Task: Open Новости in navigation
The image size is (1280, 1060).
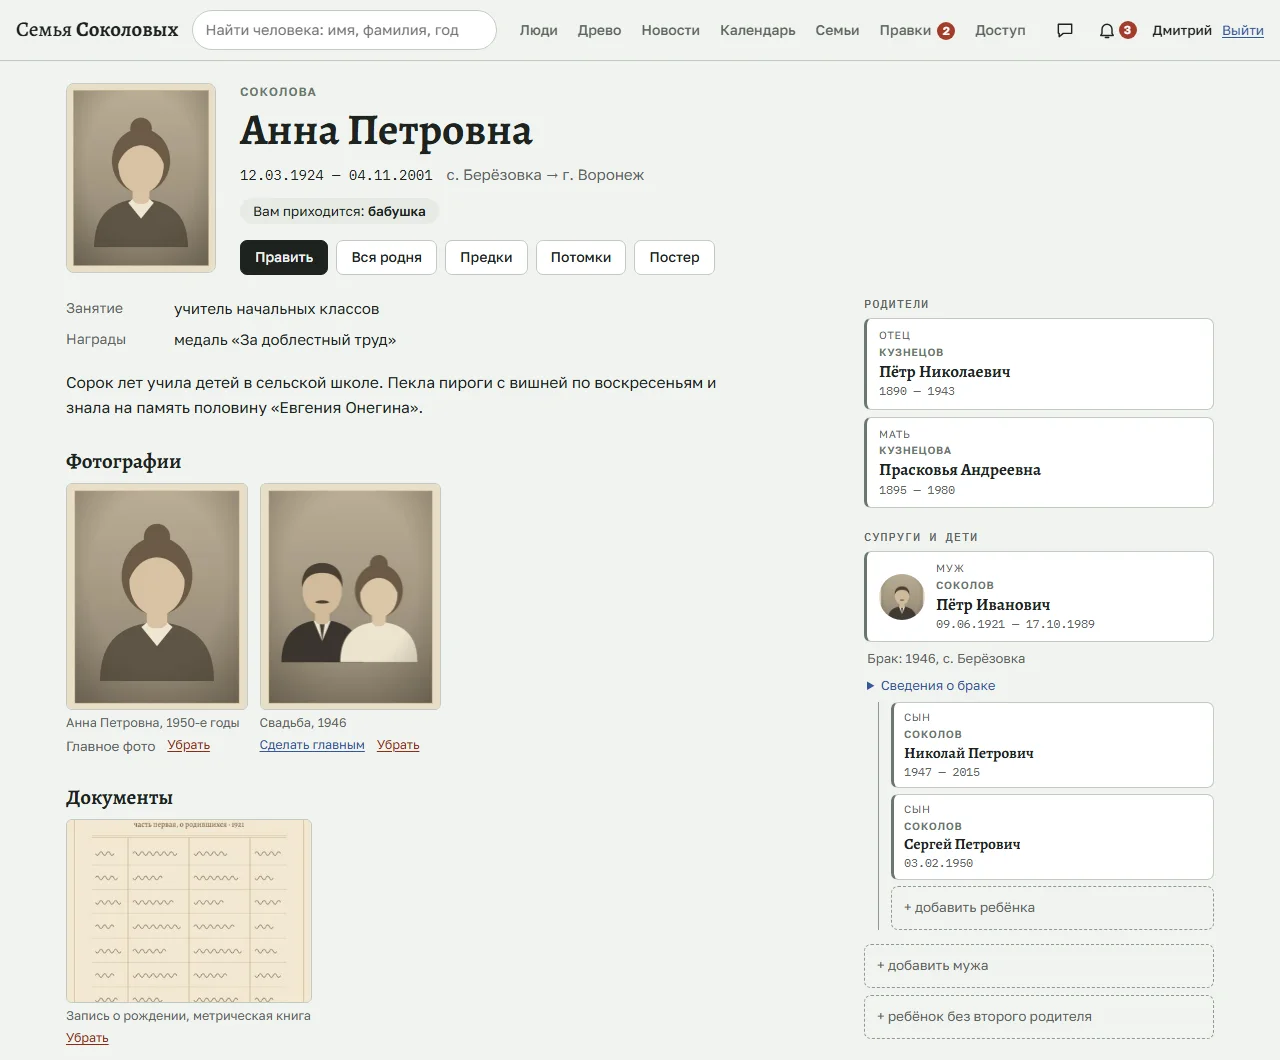Action: (x=670, y=30)
